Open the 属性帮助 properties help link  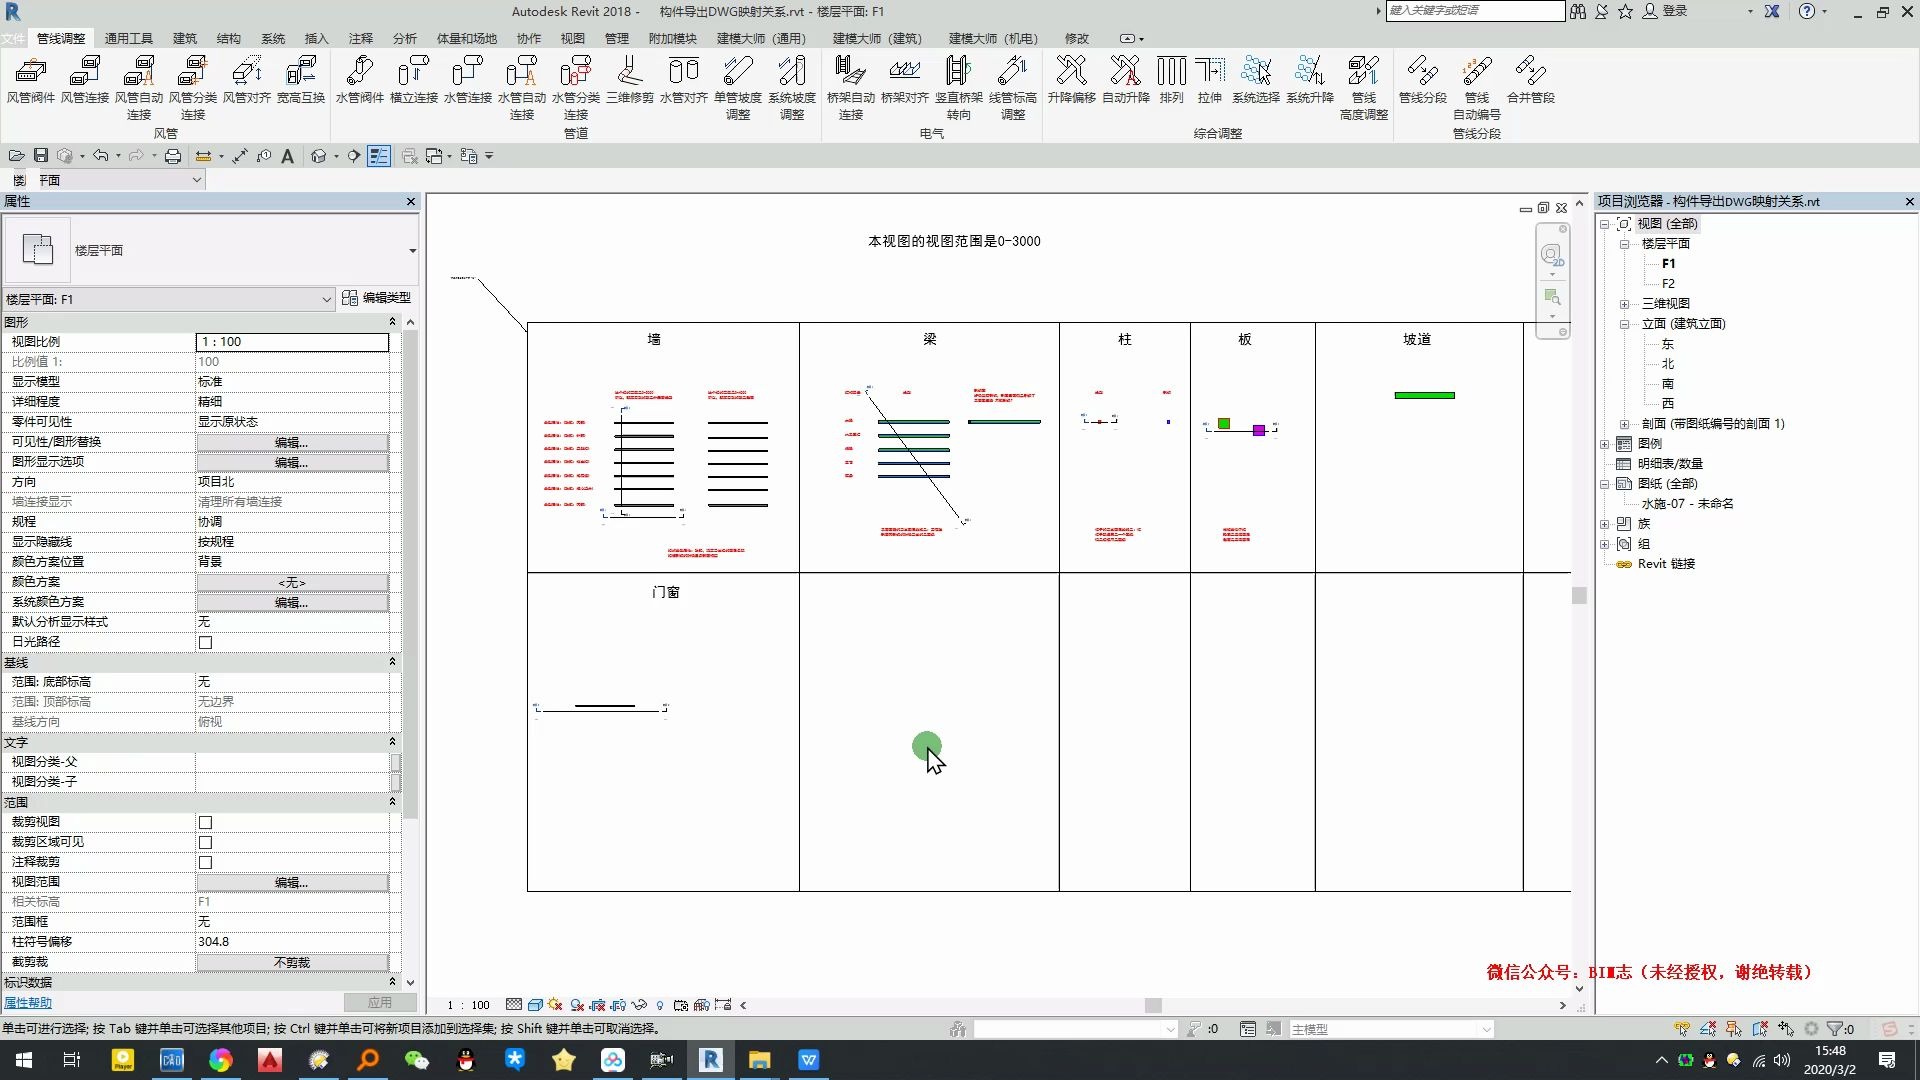coord(28,1002)
